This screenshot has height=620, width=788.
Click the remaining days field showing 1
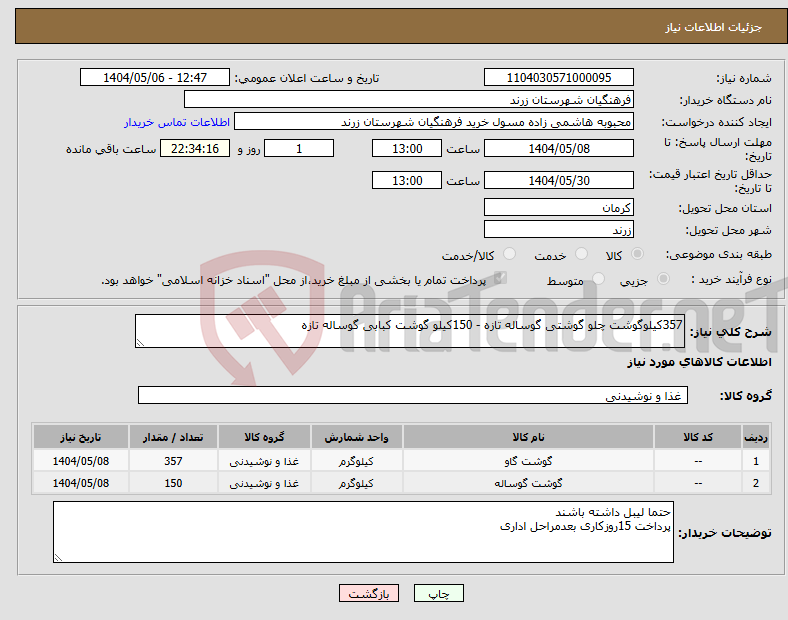pyautogui.click(x=299, y=149)
